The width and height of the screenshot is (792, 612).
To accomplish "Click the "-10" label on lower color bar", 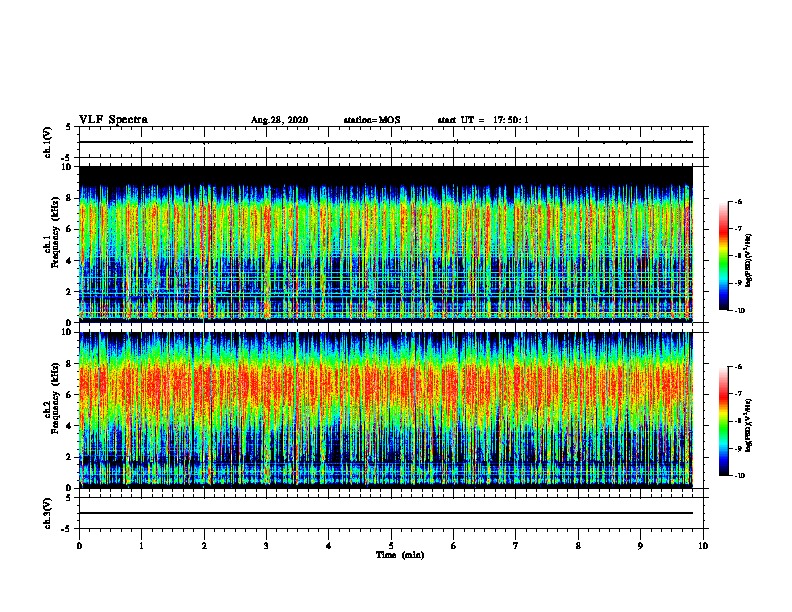I will point(740,476).
